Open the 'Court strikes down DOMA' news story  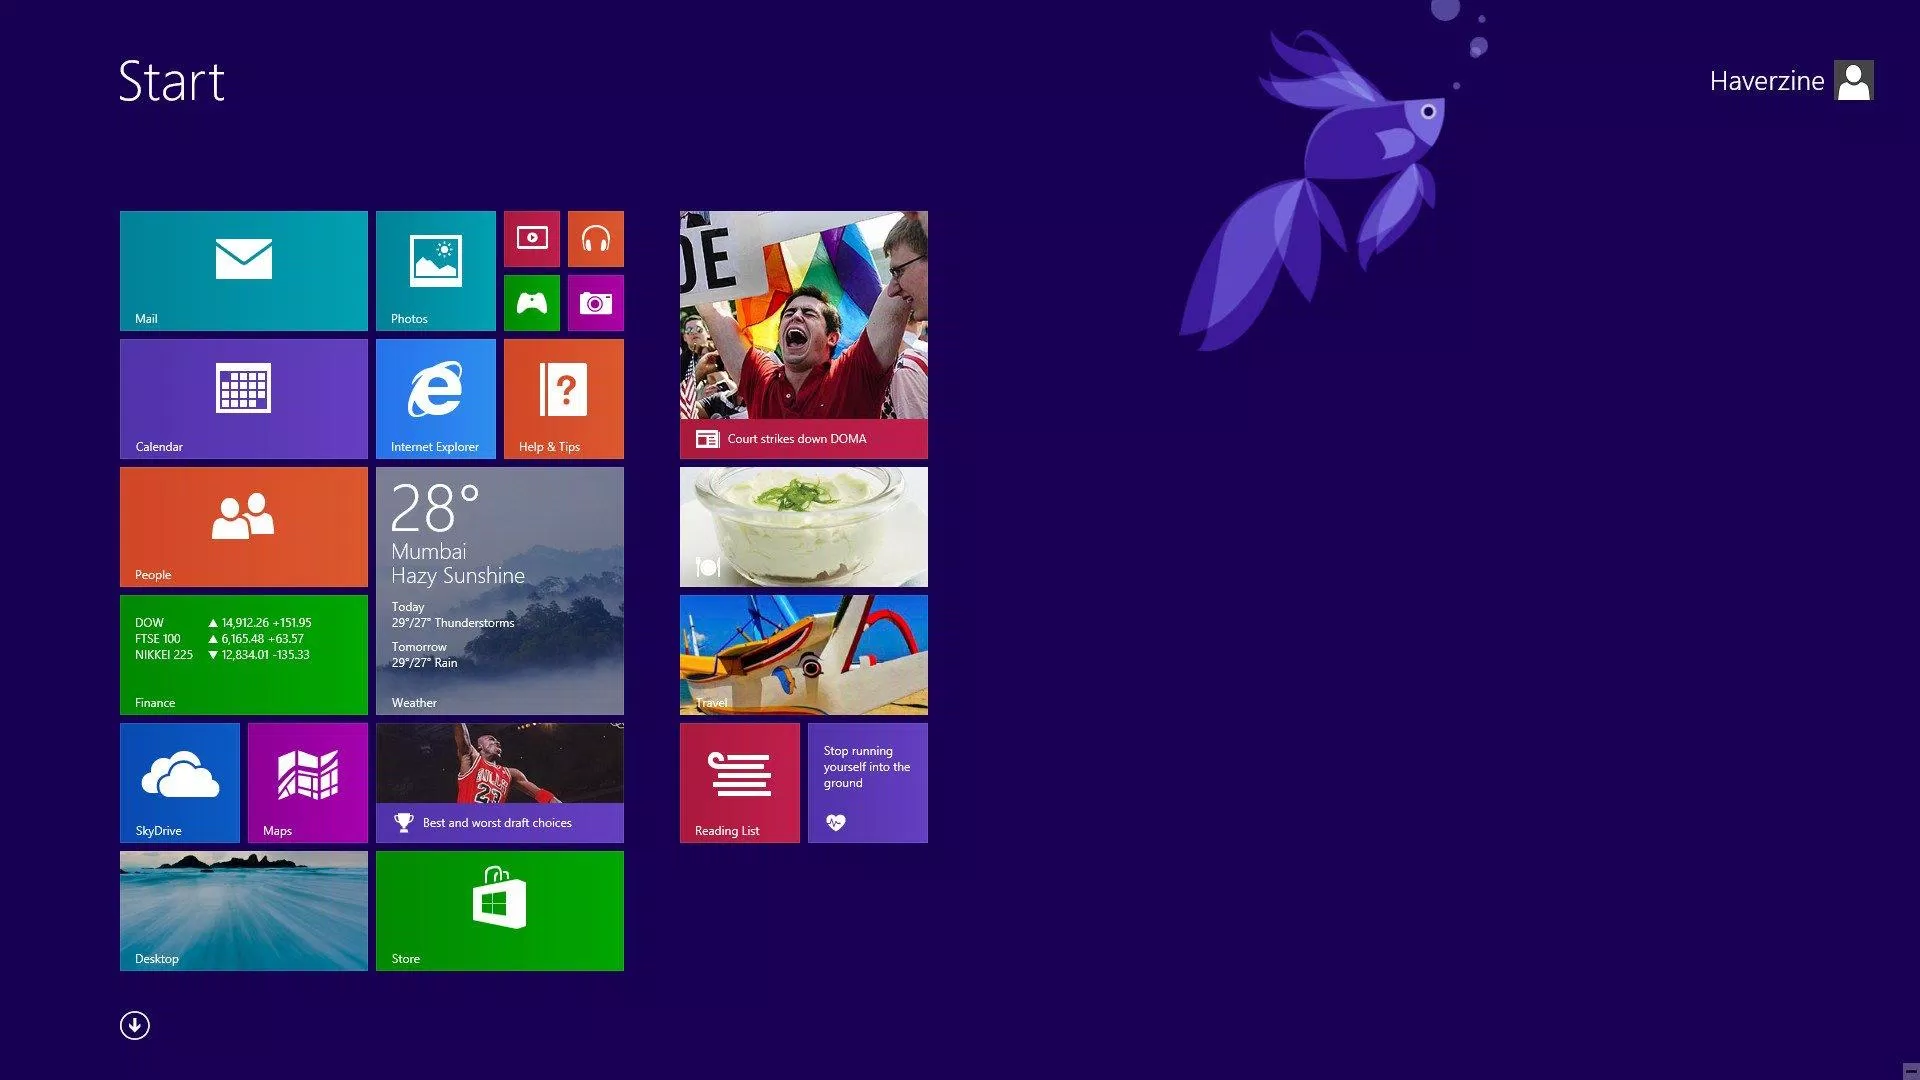pyautogui.click(x=803, y=335)
